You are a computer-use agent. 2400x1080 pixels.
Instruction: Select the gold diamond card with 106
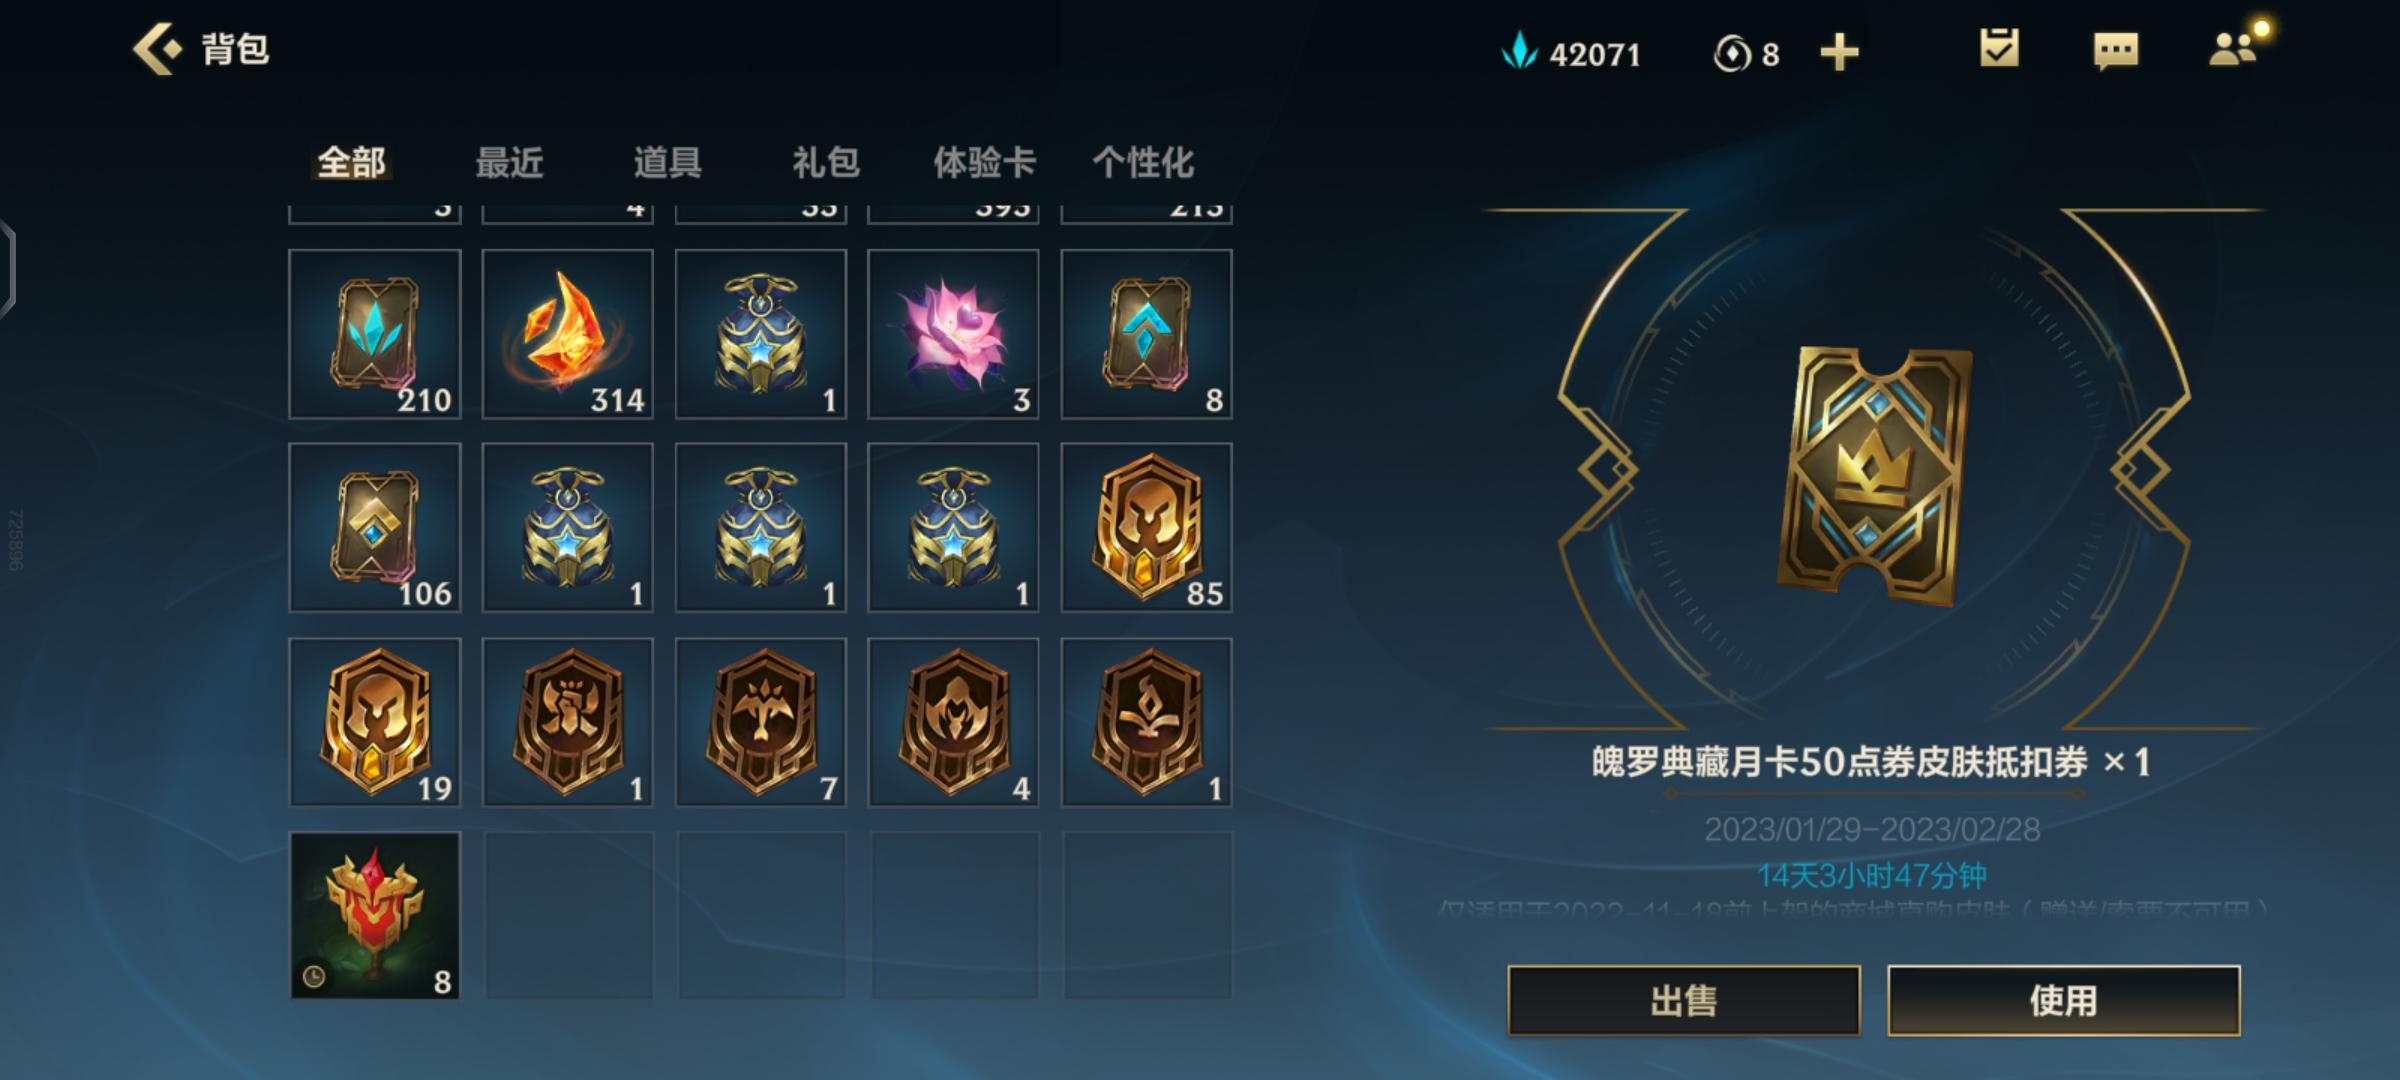375,527
